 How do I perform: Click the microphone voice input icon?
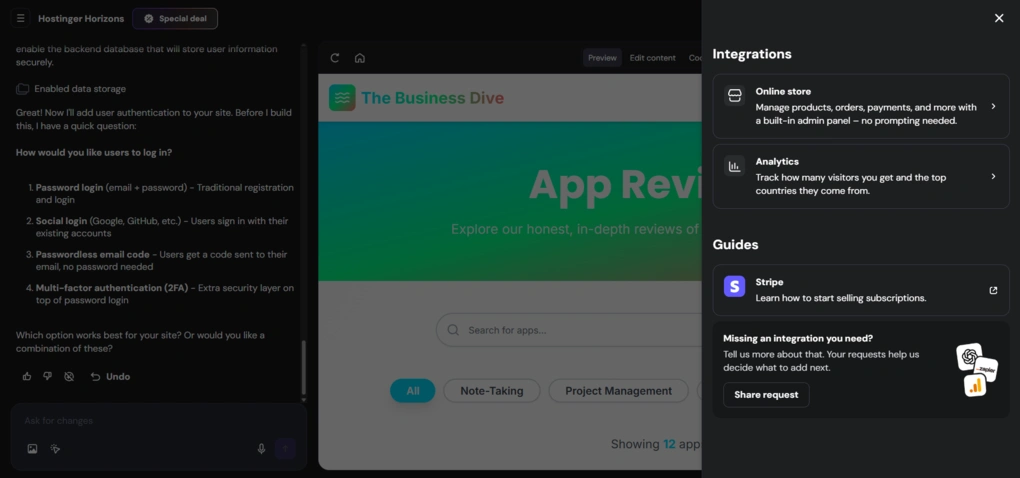pyautogui.click(x=262, y=449)
